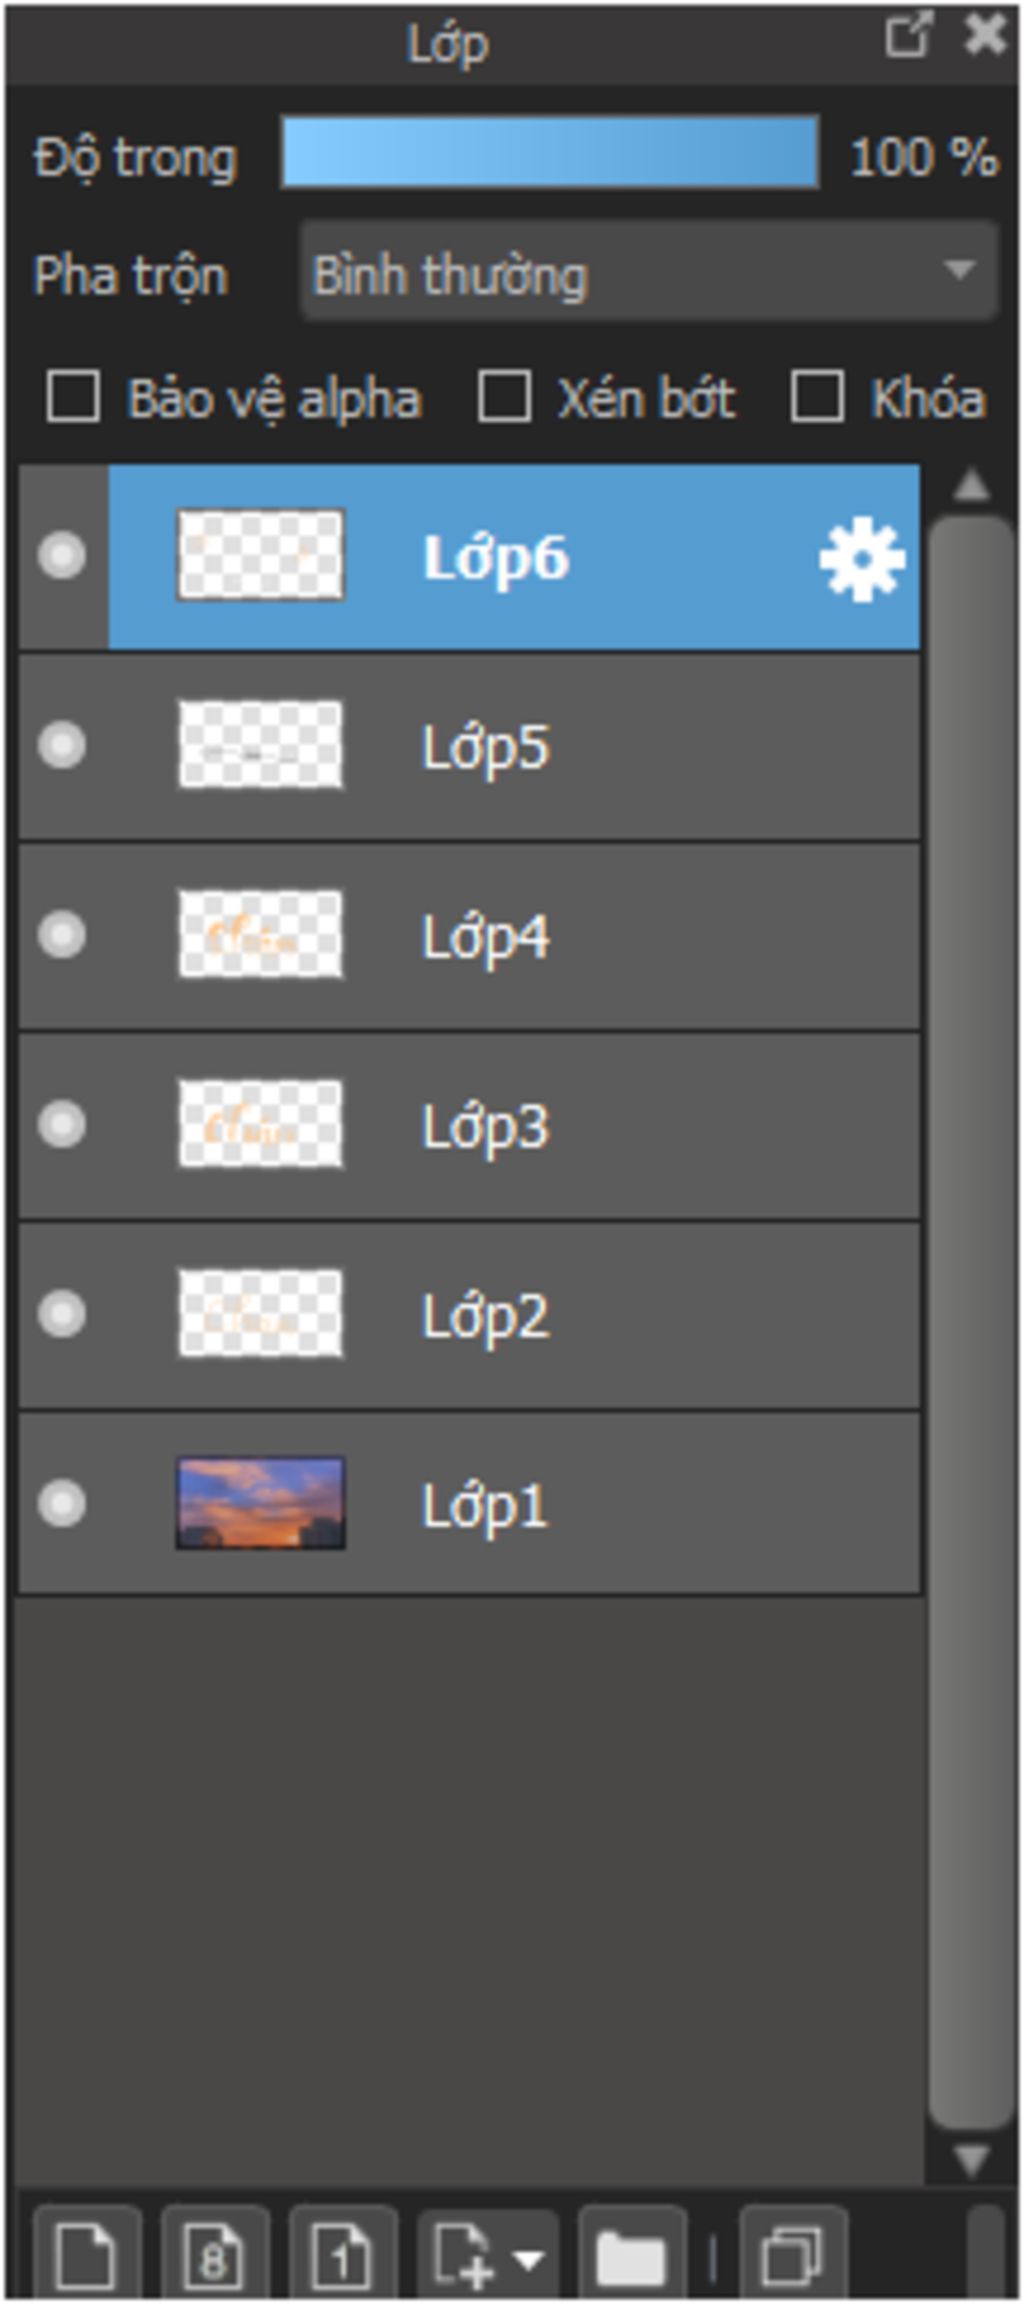This screenshot has width=1024, height=2304.
Task: Float the Lớp panel into separate window
Action: coord(909,35)
